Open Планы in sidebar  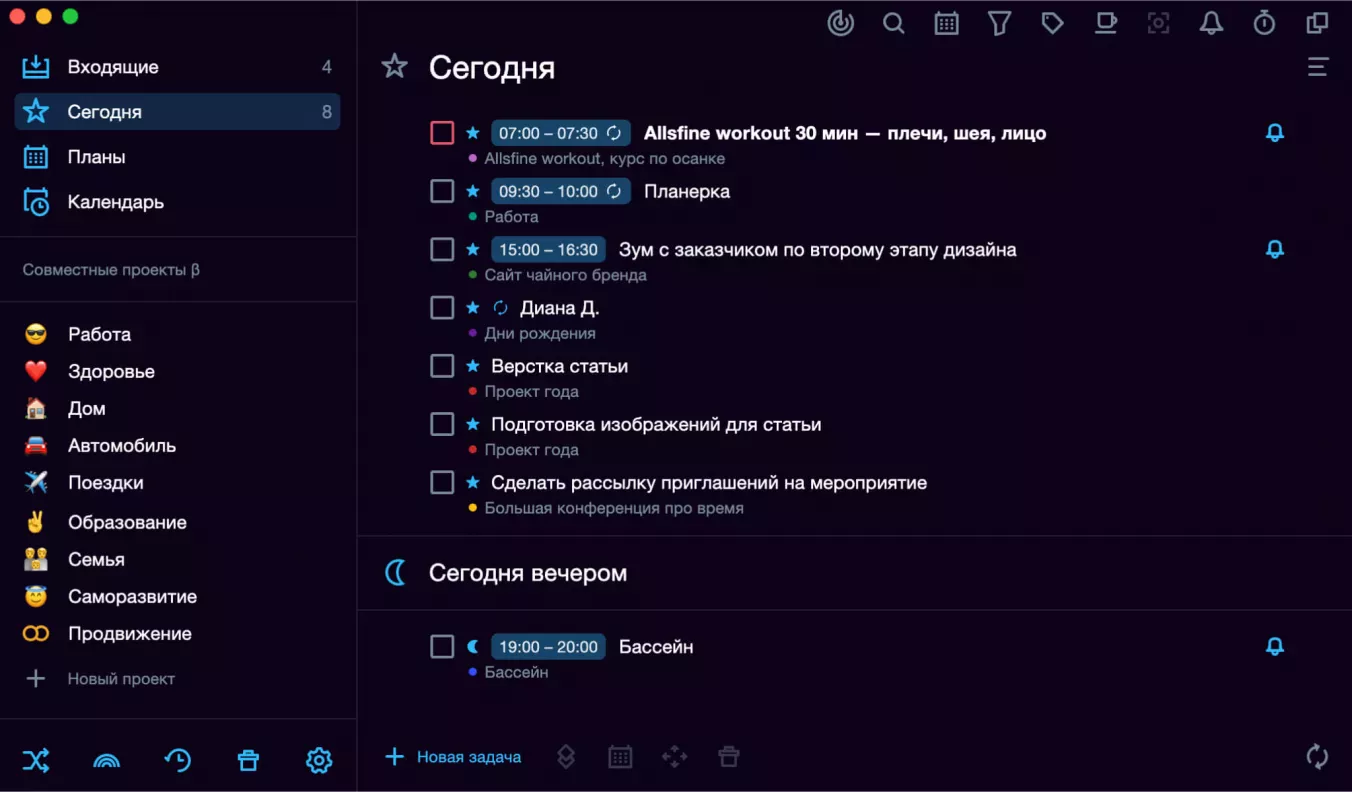pos(177,157)
